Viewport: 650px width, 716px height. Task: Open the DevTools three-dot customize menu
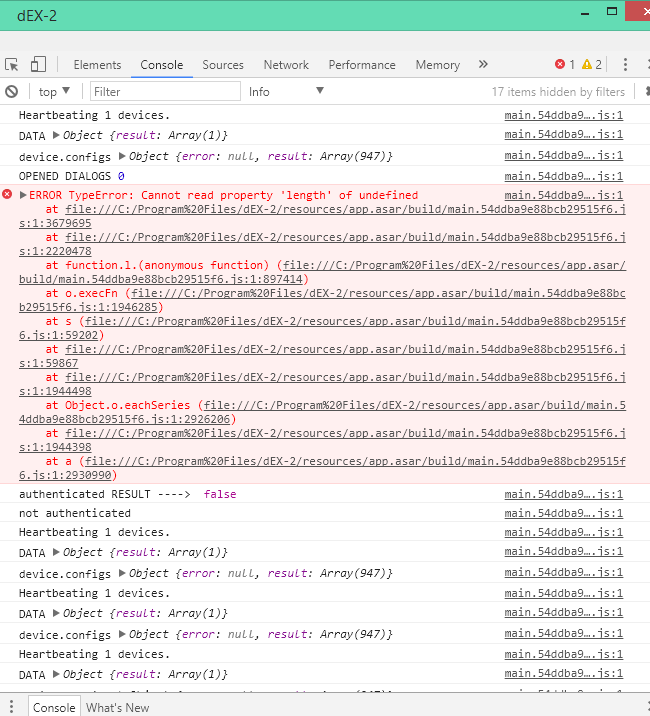click(x=626, y=64)
